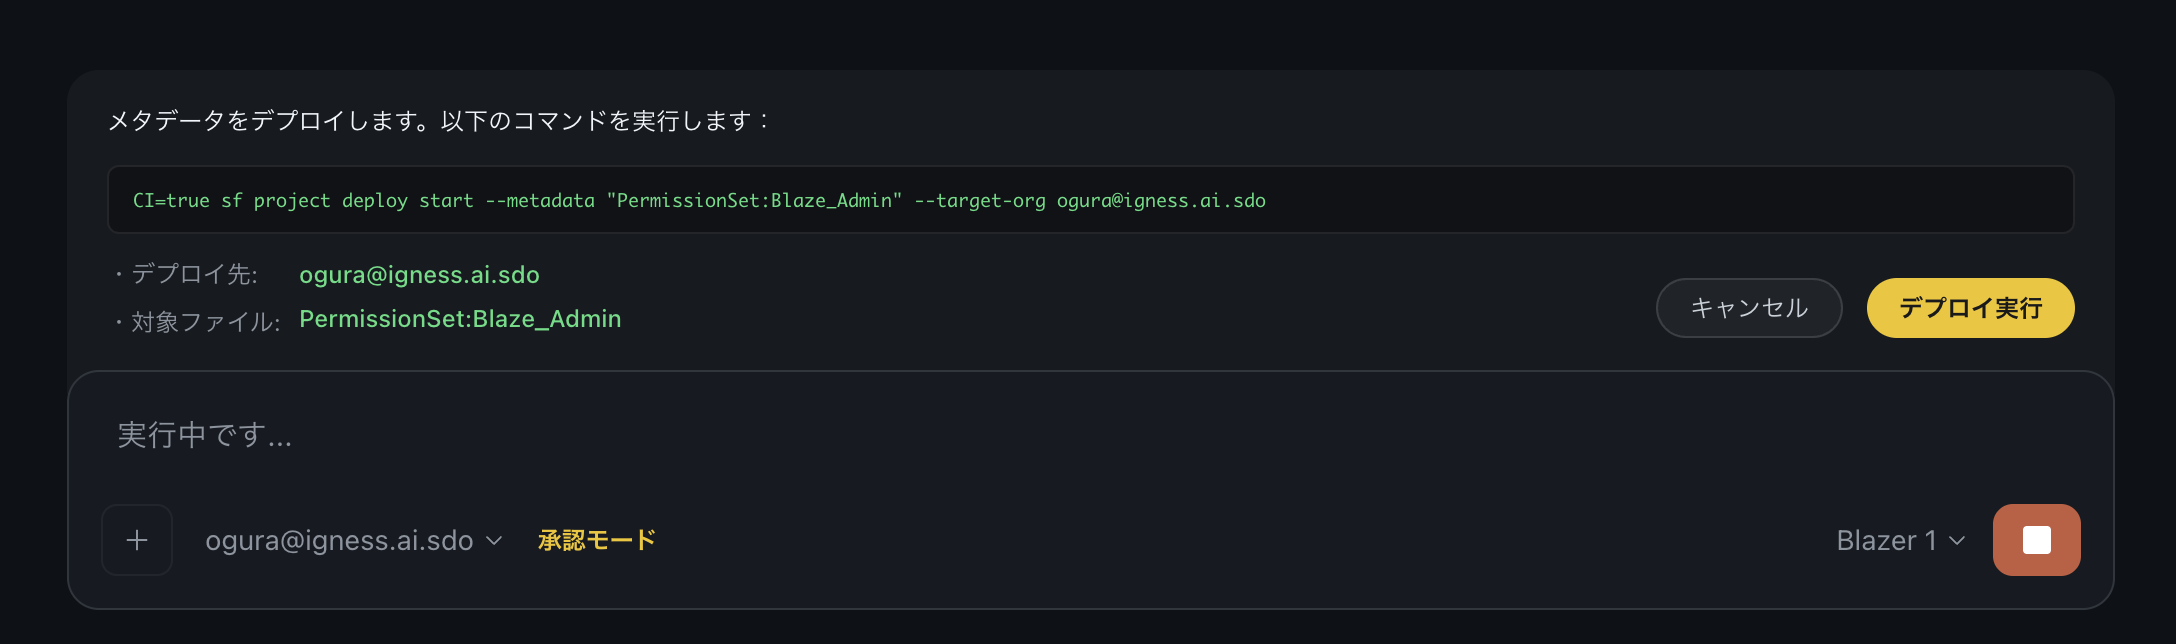Image resolution: width=2176 pixels, height=644 pixels.
Task: Stop the running execution with the square button
Action: pyautogui.click(x=2036, y=540)
